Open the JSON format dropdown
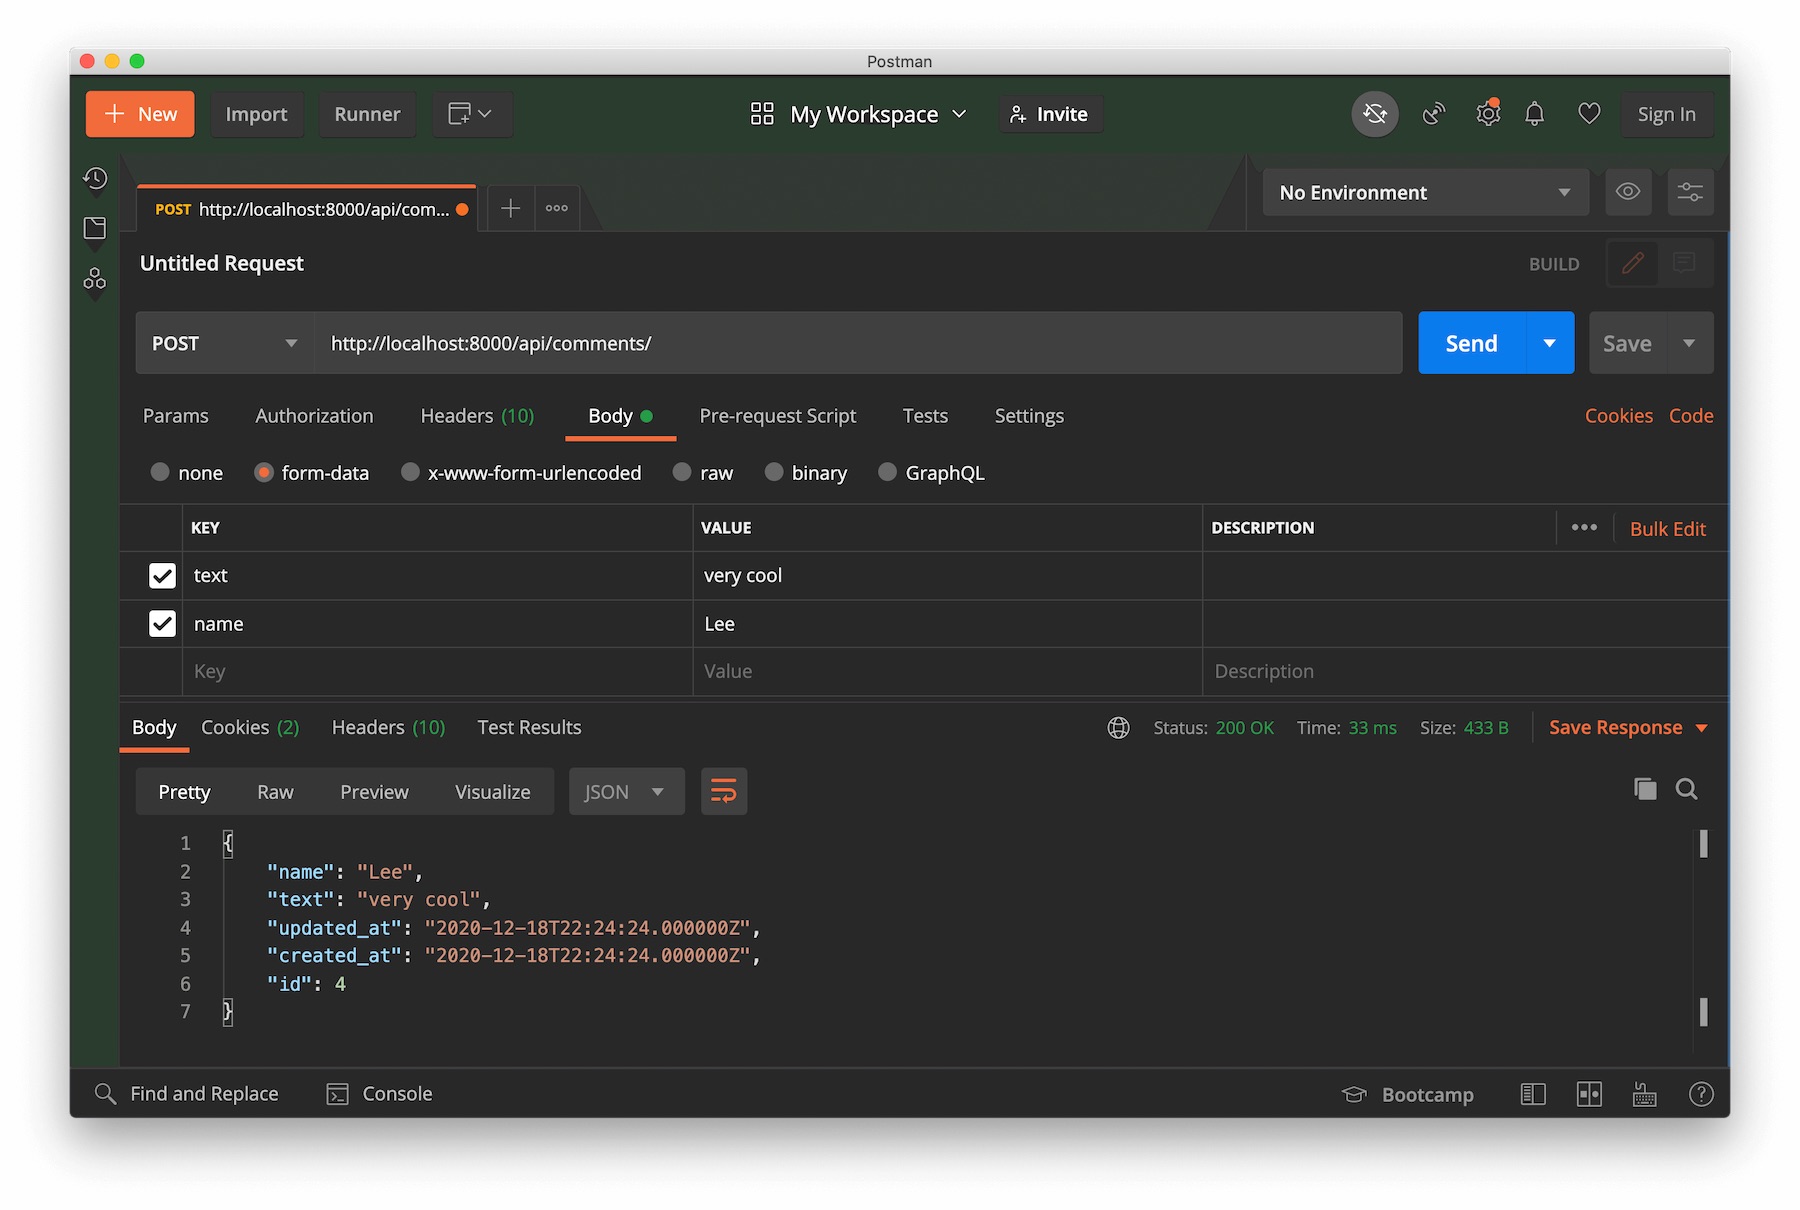 coord(627,792)
